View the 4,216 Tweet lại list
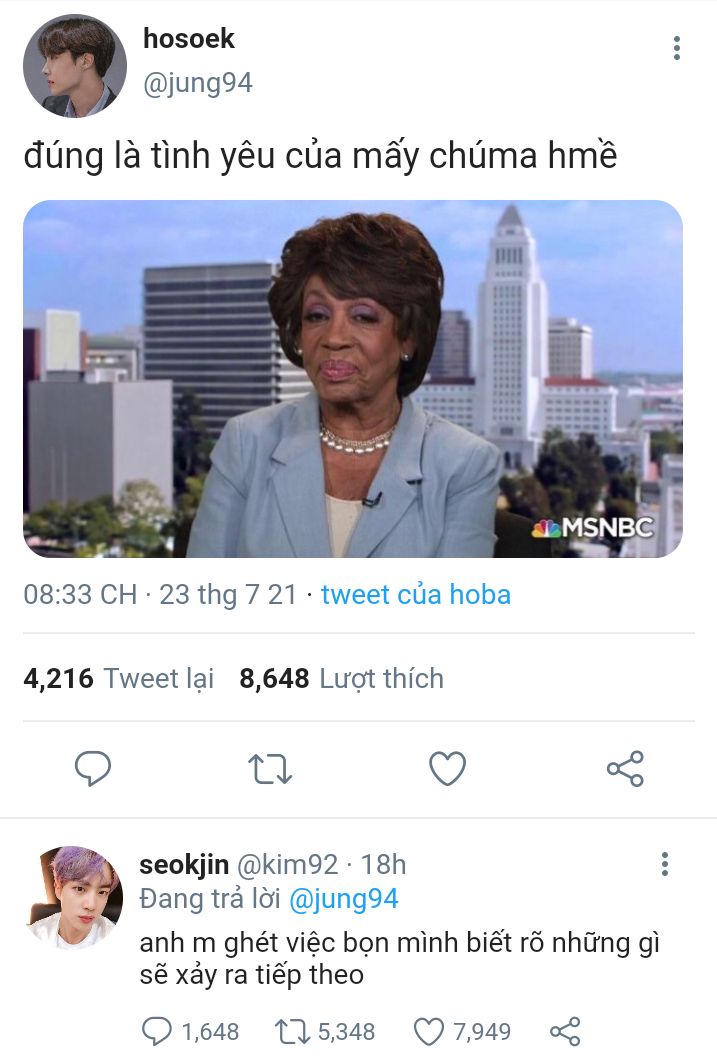Viewport: 717px width, 1057px height. click(119, 678)
